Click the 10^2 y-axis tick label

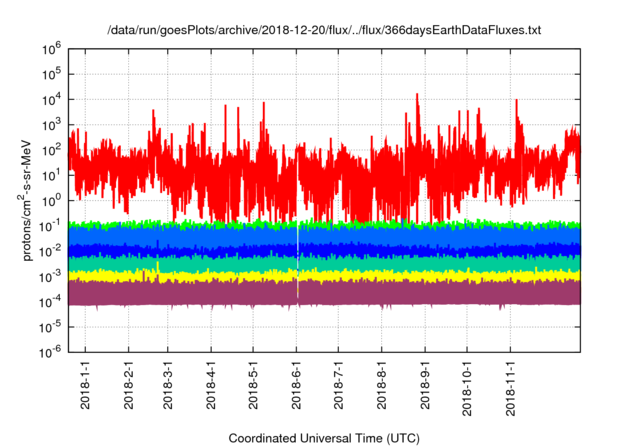click(52, 151)
